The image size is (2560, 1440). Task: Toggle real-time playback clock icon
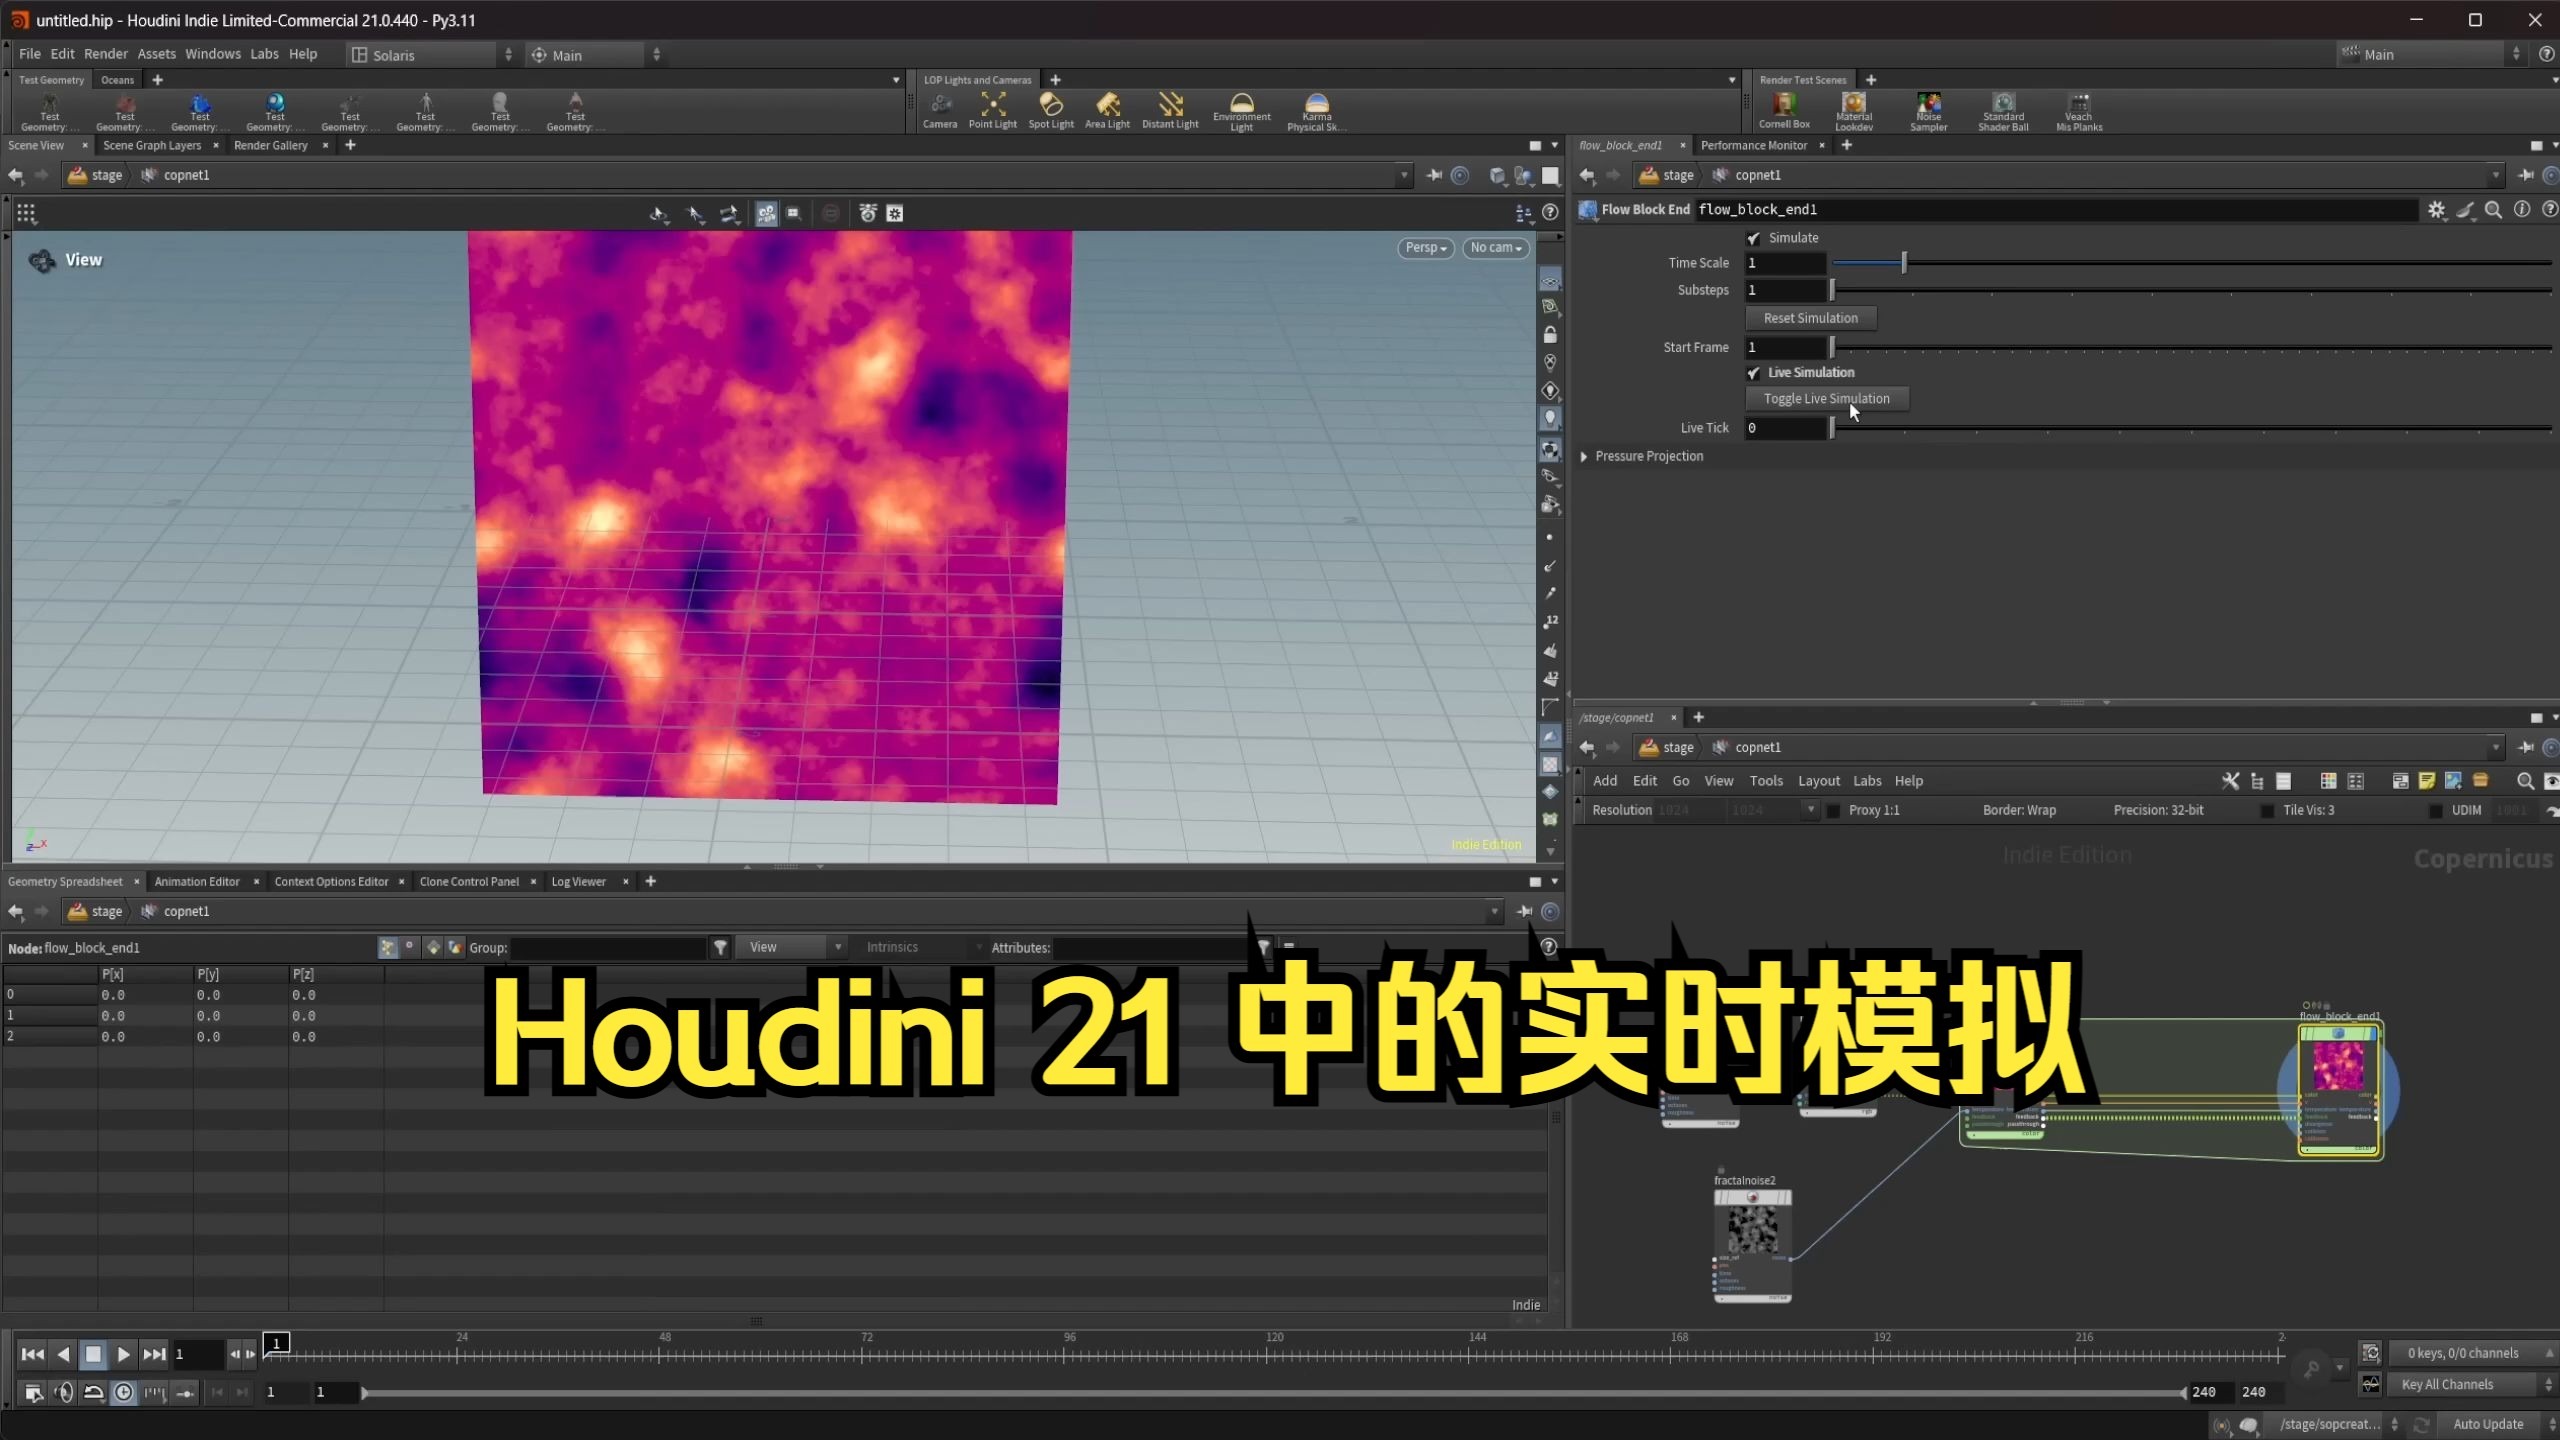(123, 1392)
